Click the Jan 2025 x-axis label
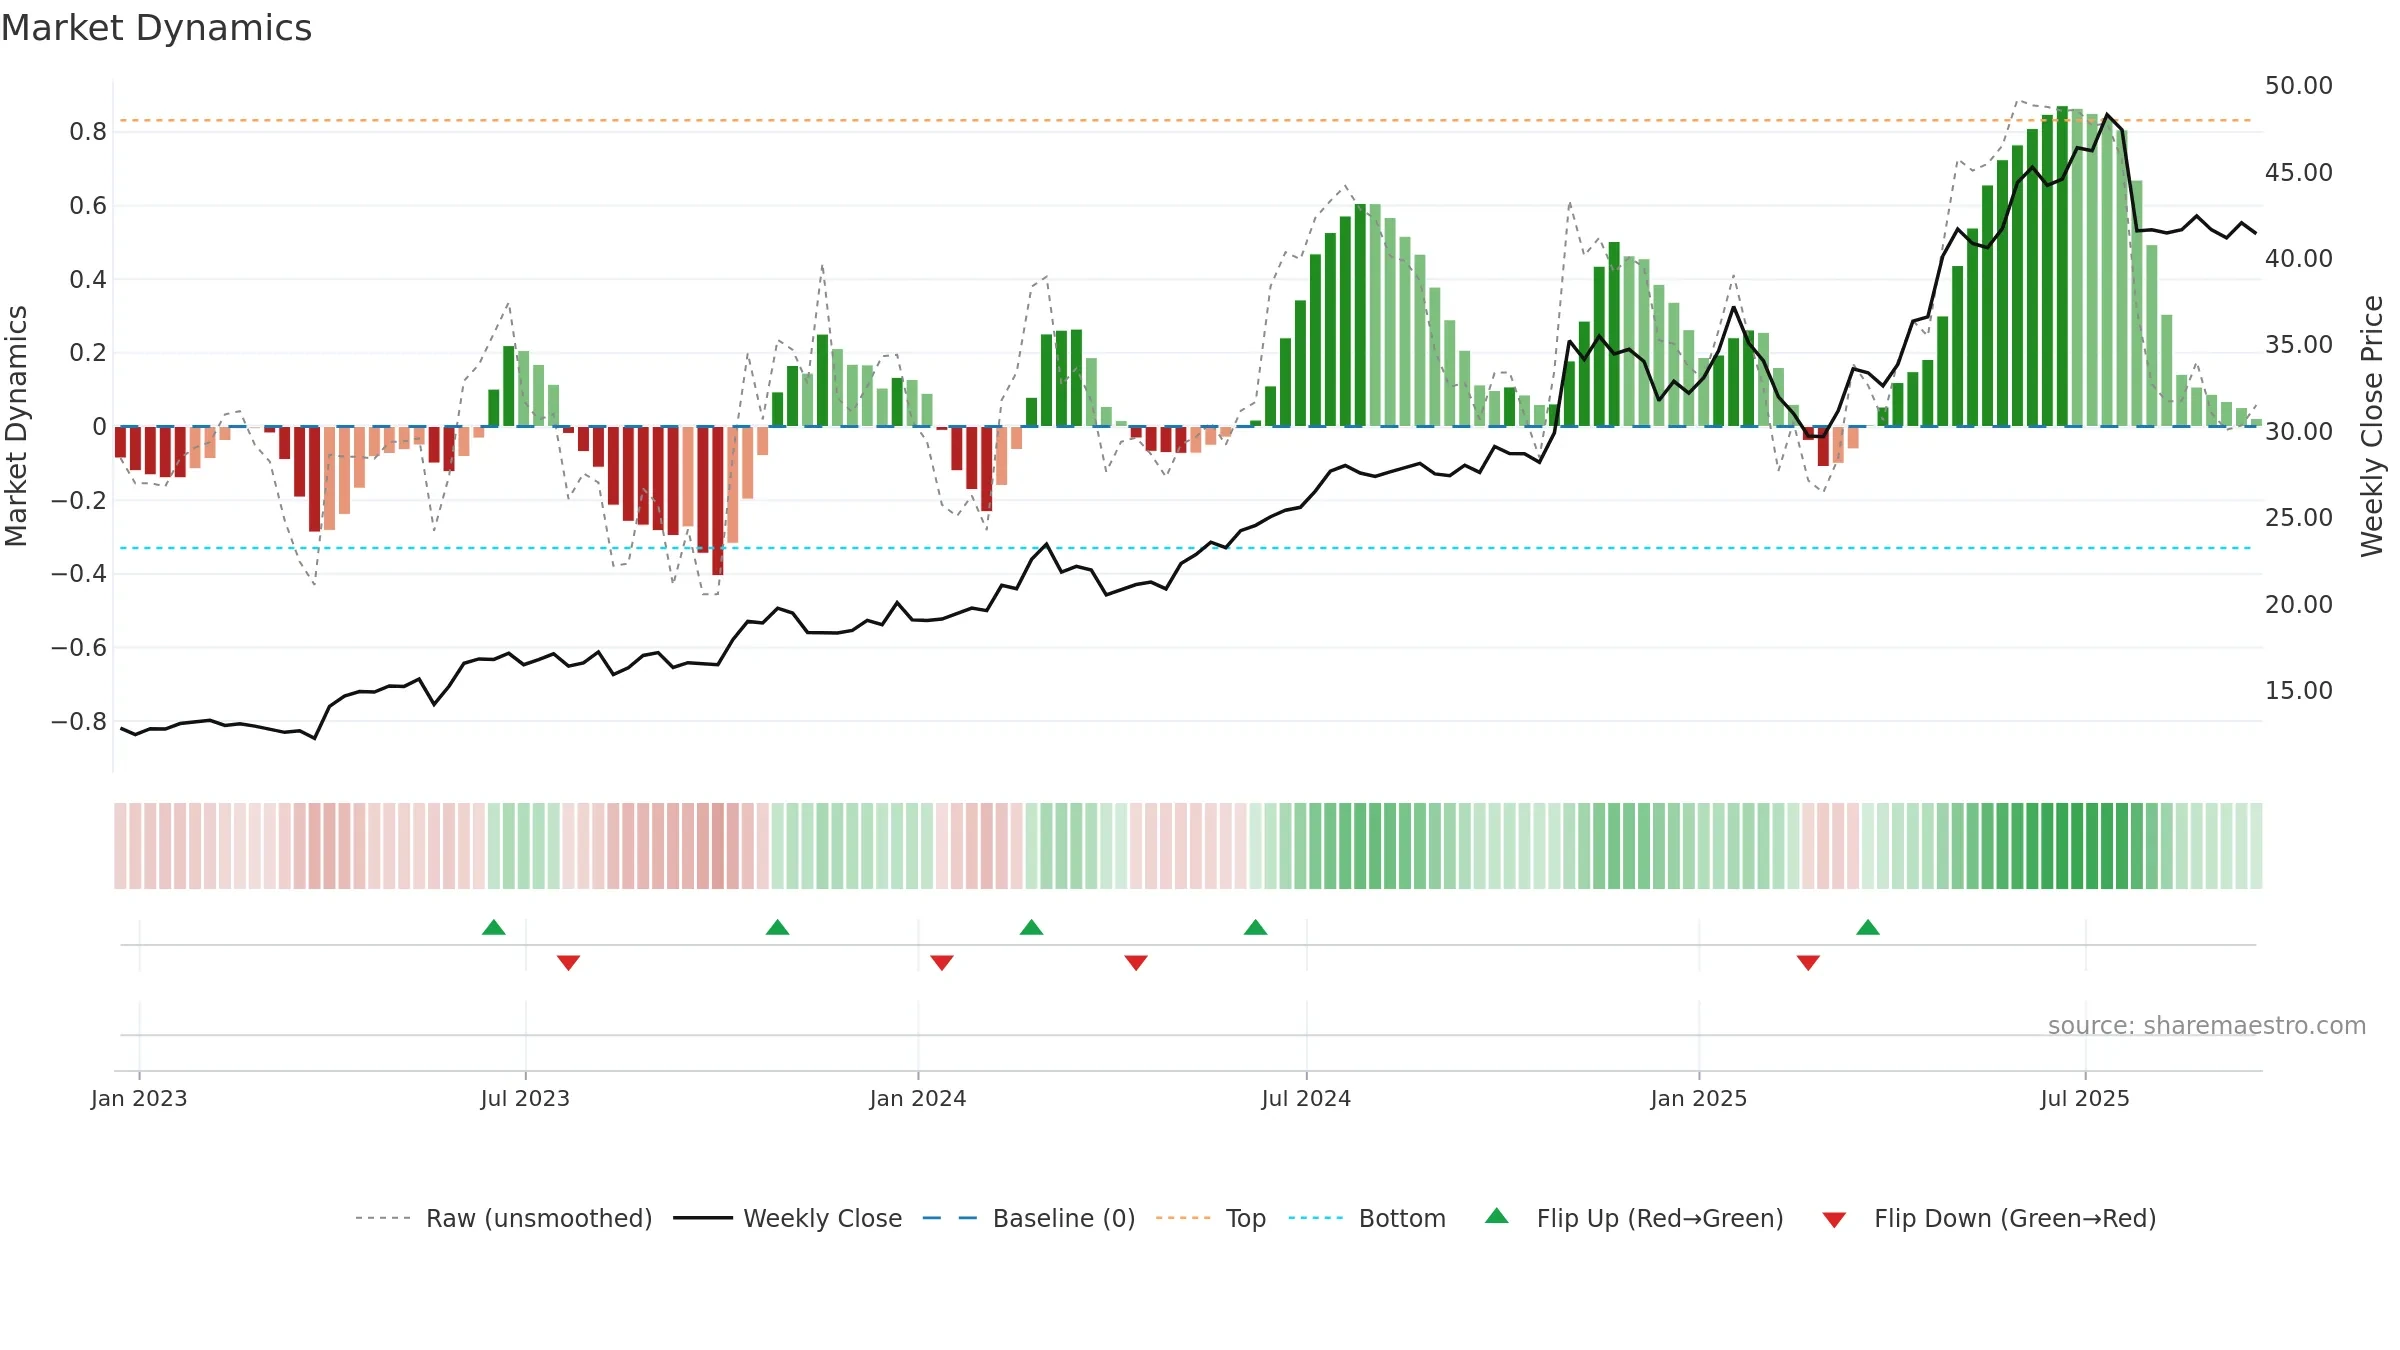This screenshot has width=2400, height=1350. click(1699, 1098)
